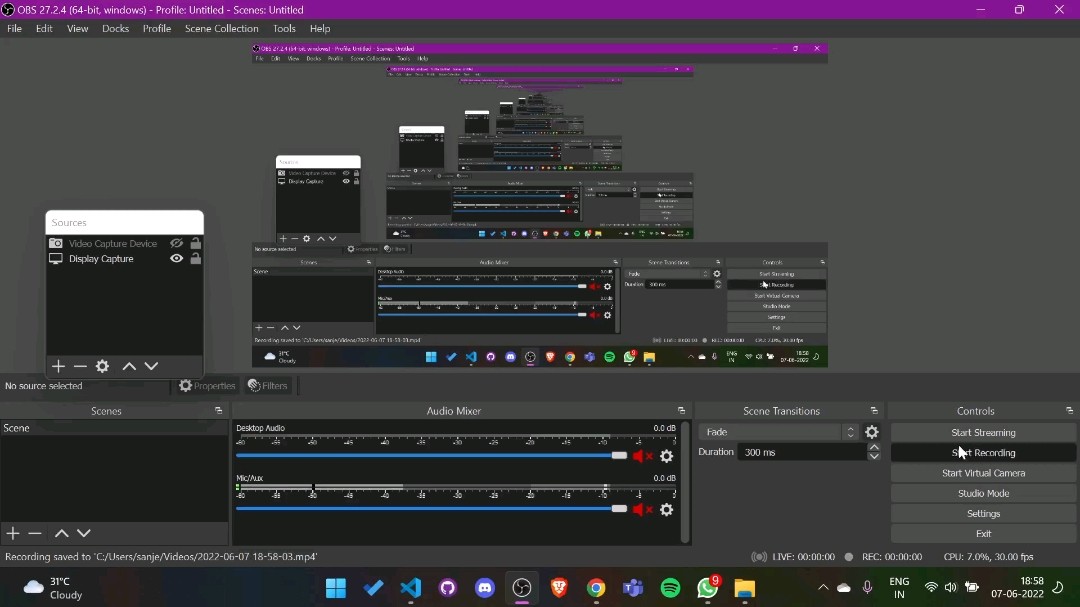This screenshot has height=607, width=1080.
Task: Pop out the Scenes dock
Action: (218, 411)
